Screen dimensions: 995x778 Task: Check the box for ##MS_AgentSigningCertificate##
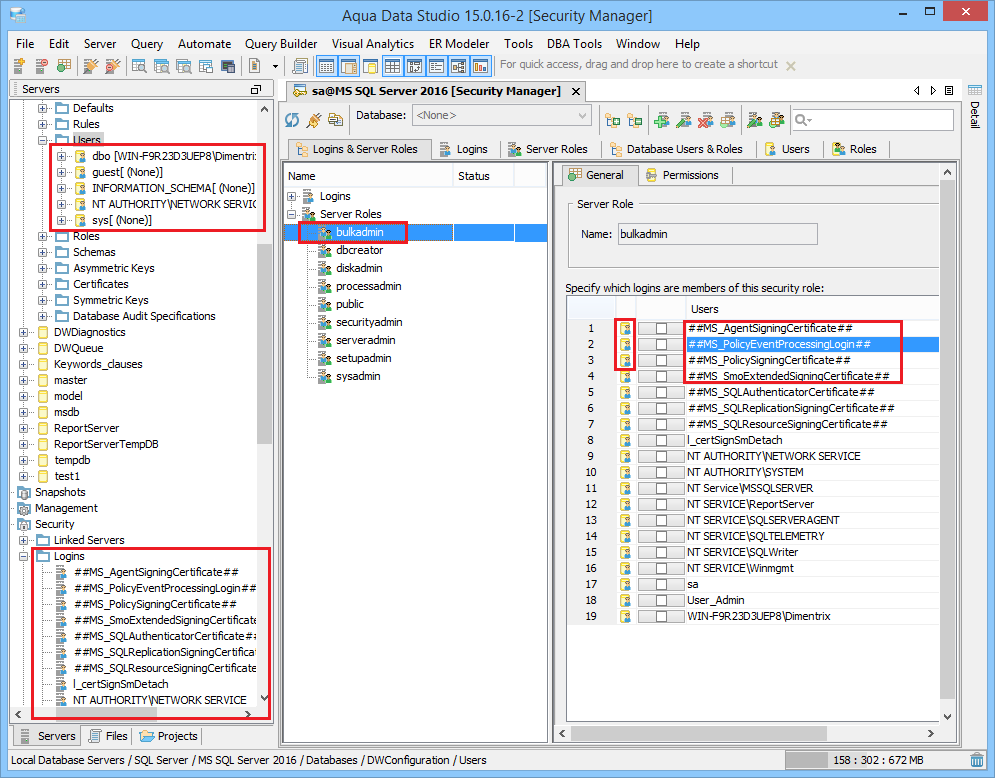(x=661, y=328)
